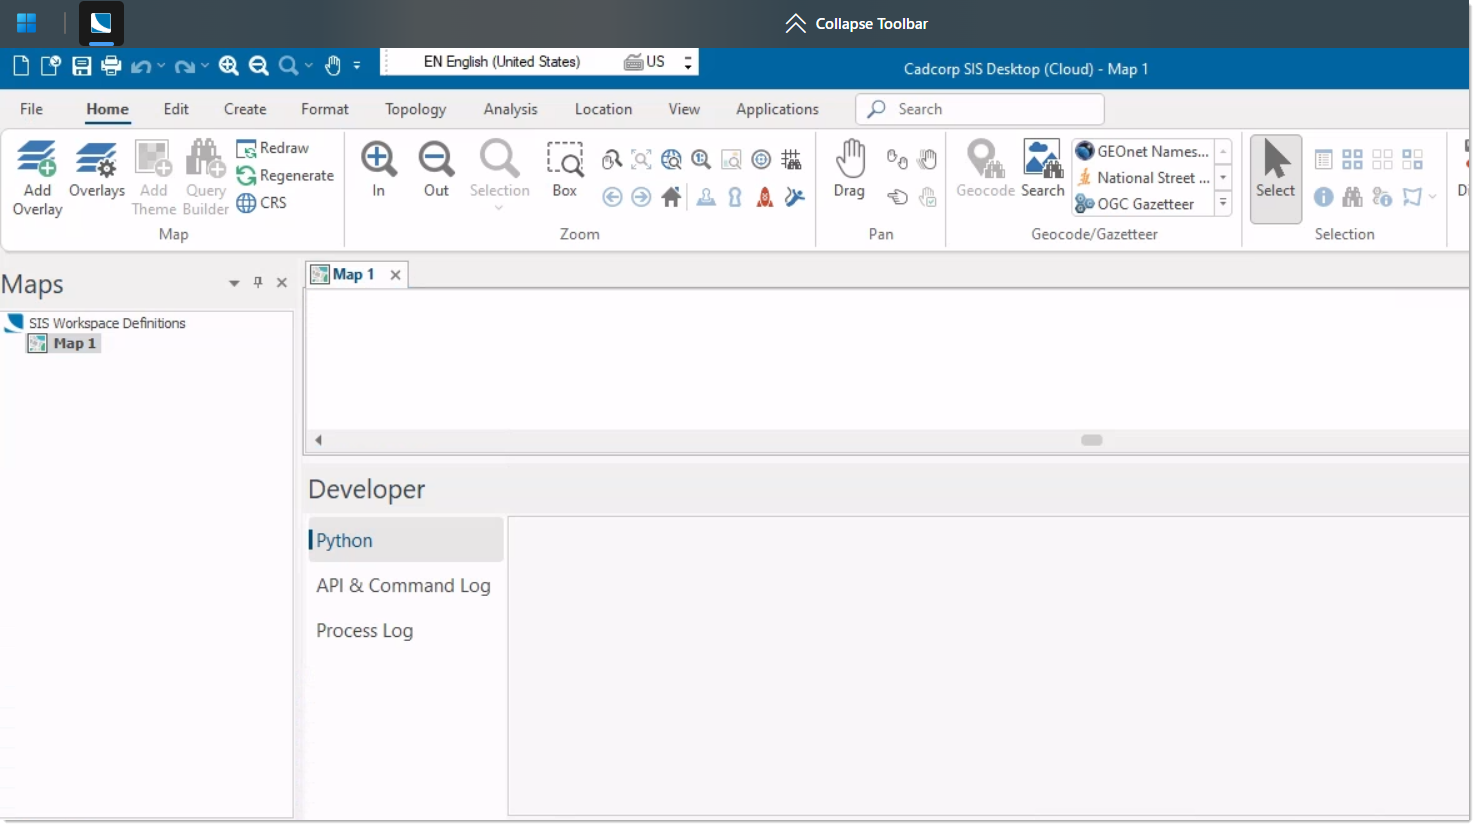The image size is (1476, 827).
Task: Click the quick toolbar pan hand icon
Action: (333, 66)
